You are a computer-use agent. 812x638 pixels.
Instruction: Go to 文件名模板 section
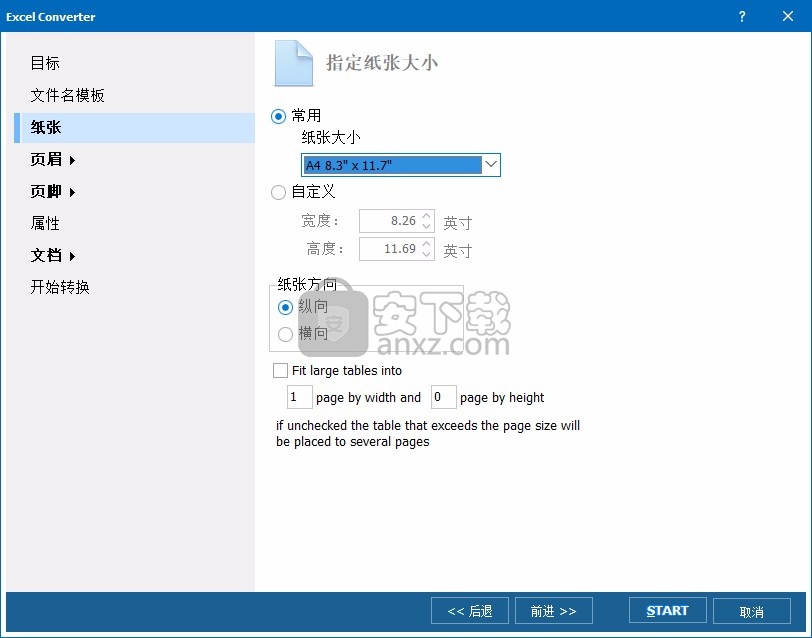(x=67, y=95)
